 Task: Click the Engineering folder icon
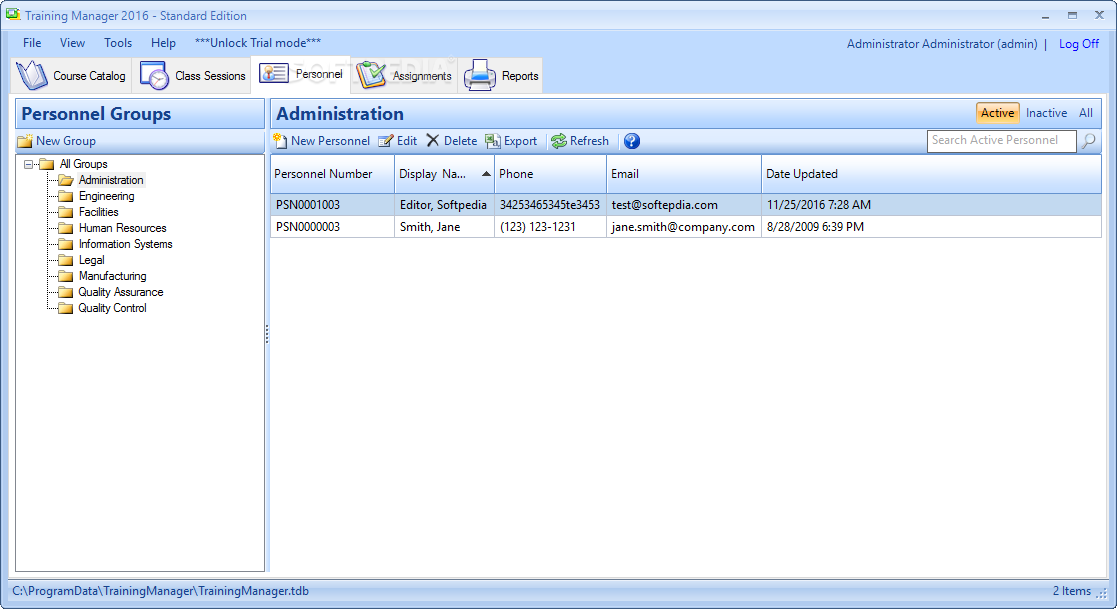click(x=66, y=196)
